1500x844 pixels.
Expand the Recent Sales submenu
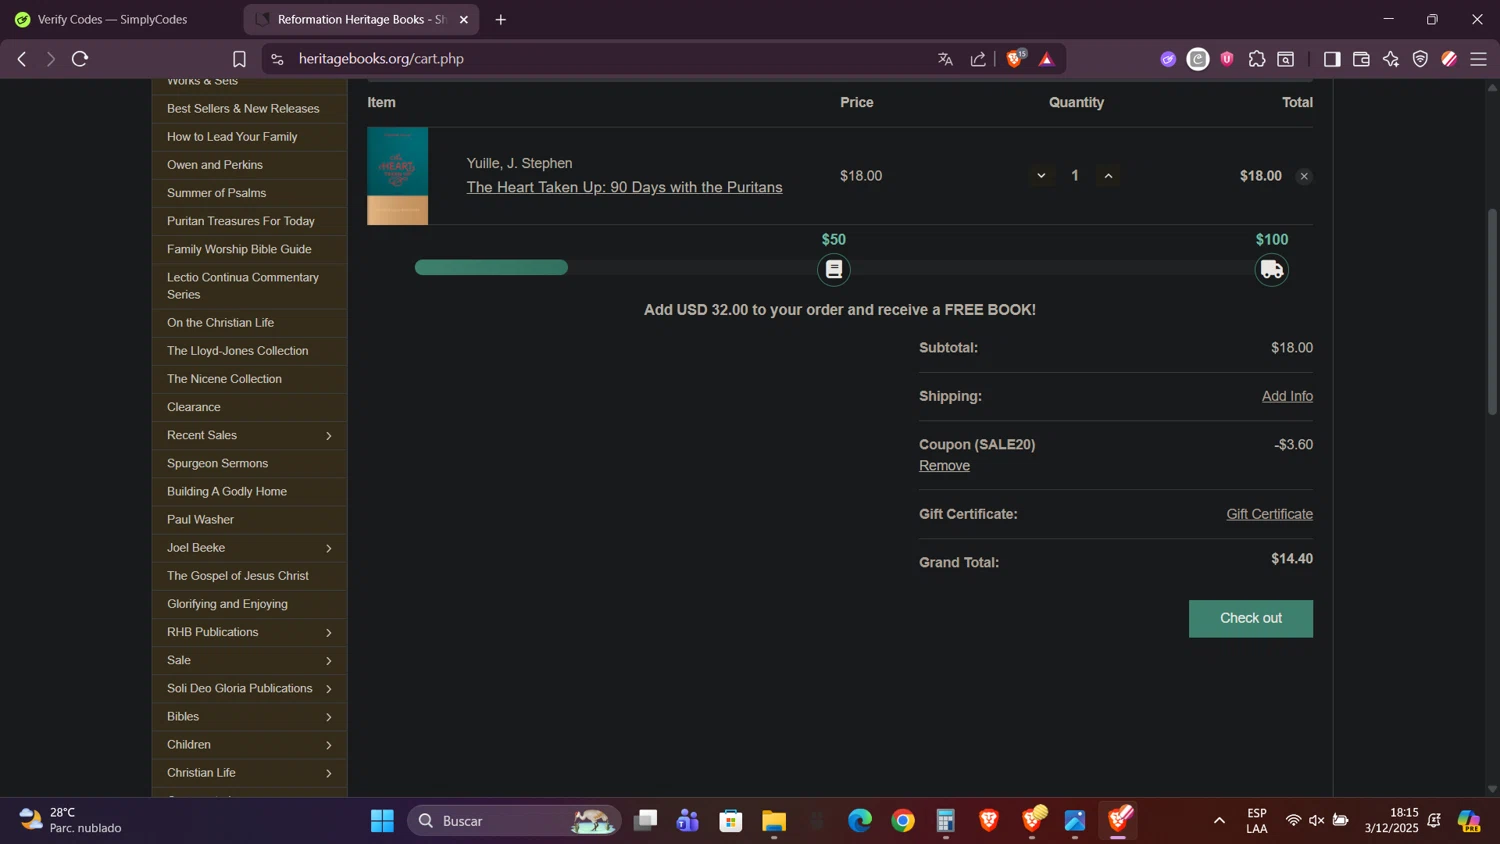point(329,436)
